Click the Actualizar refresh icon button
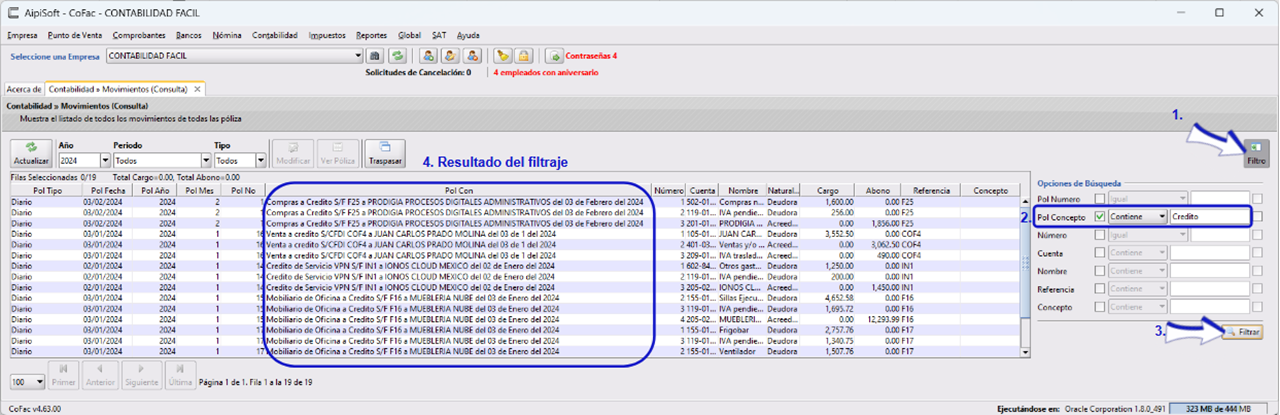This screenshot has width=1280, height=415. pyautogui.click(x=30, y=152)
